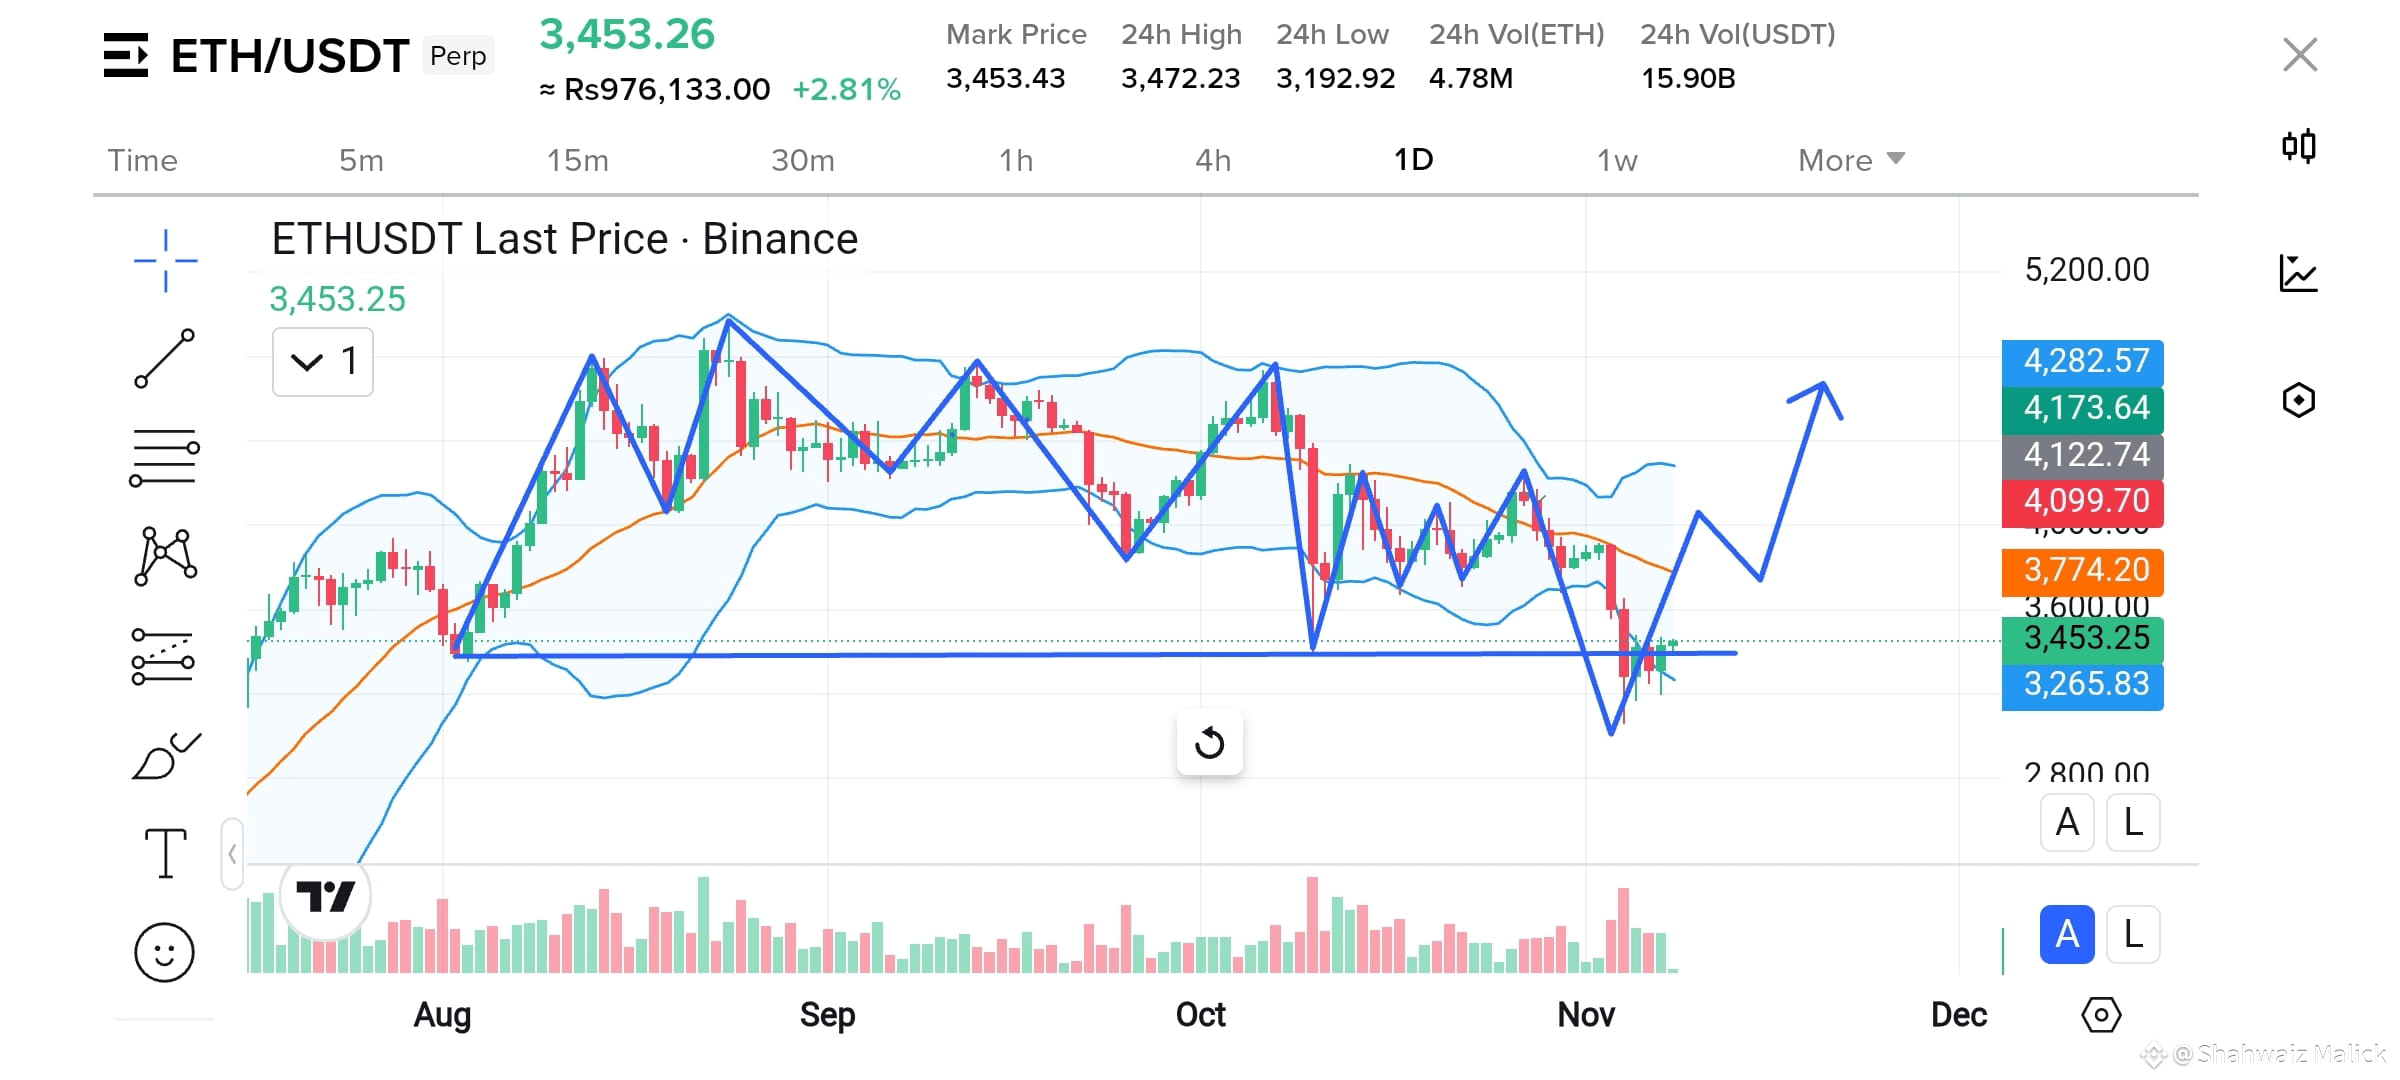
Task: Open the forecasting and measurement tool
Action: point(163,656)
